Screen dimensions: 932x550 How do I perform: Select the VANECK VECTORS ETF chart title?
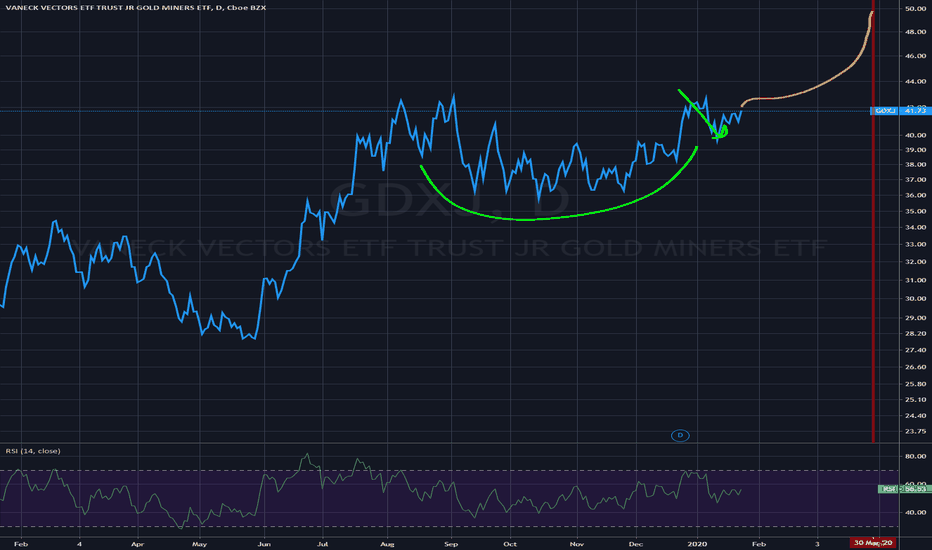(136, 8)
